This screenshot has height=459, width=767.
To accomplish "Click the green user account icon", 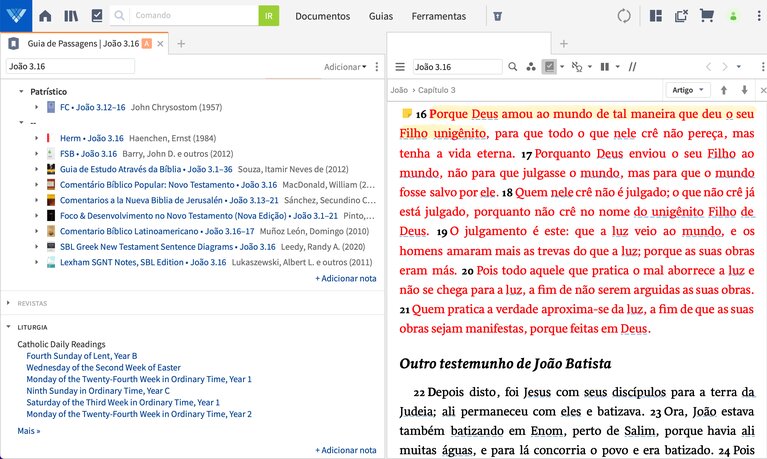I will (733, 16).
